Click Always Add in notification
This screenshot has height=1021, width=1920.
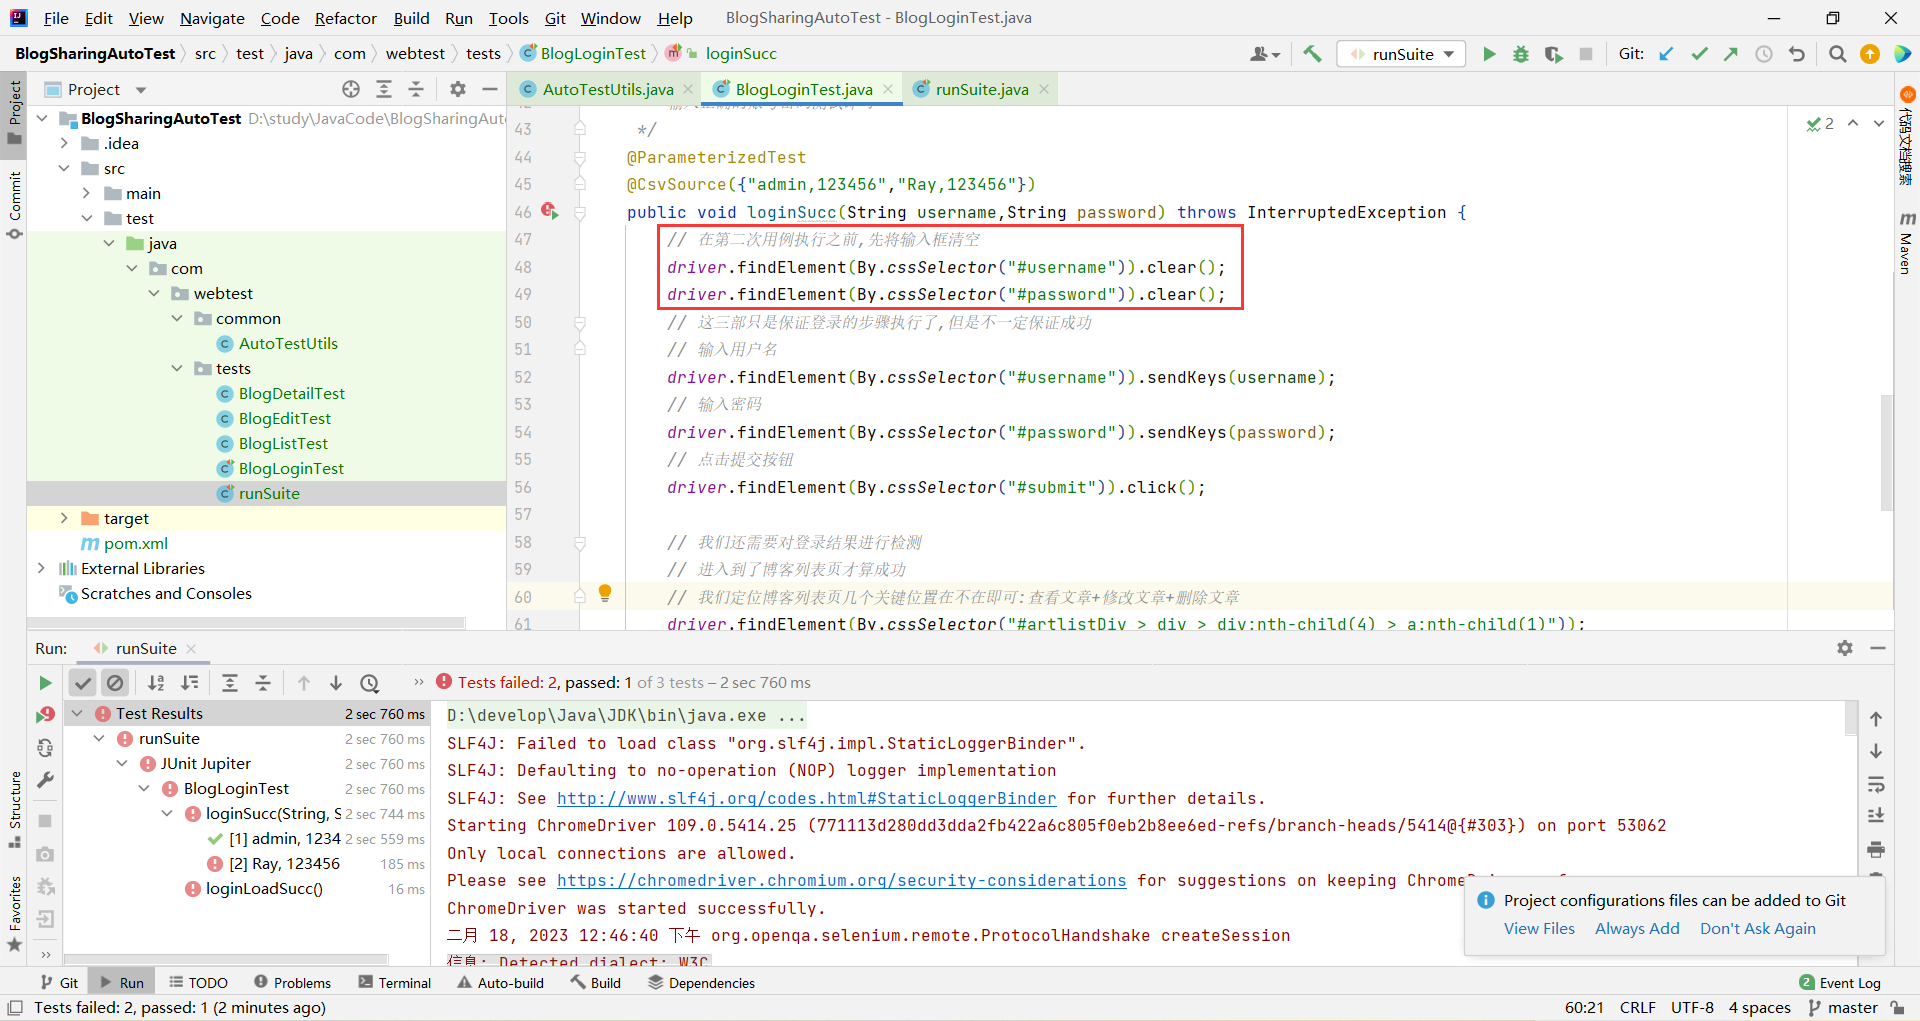click(x=1637, y=928)
